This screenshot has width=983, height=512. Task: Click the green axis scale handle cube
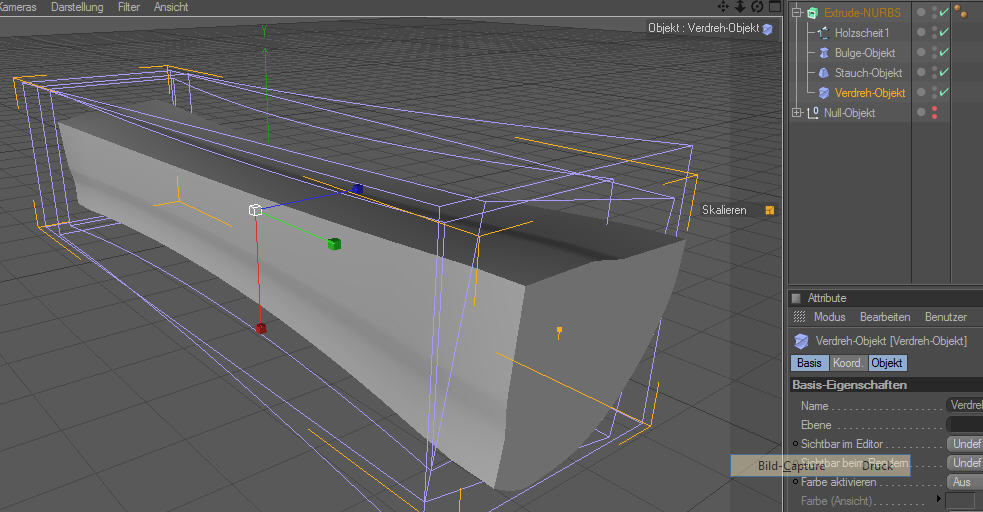tap(334, 243)
